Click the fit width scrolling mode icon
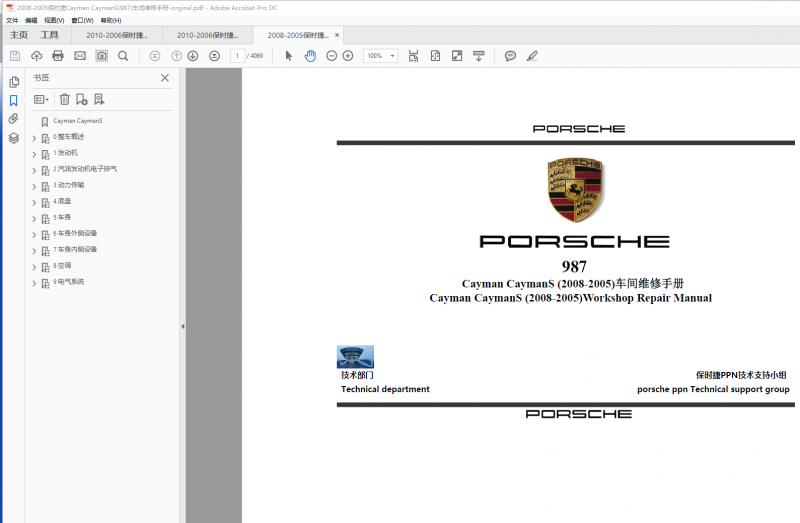Image resolution: width=800 pixels, height=523 pixels. 413,56
